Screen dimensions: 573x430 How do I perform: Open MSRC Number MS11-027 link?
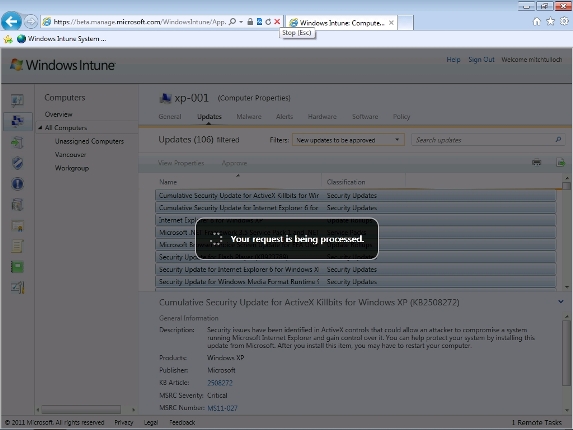(x=222, y=408)
